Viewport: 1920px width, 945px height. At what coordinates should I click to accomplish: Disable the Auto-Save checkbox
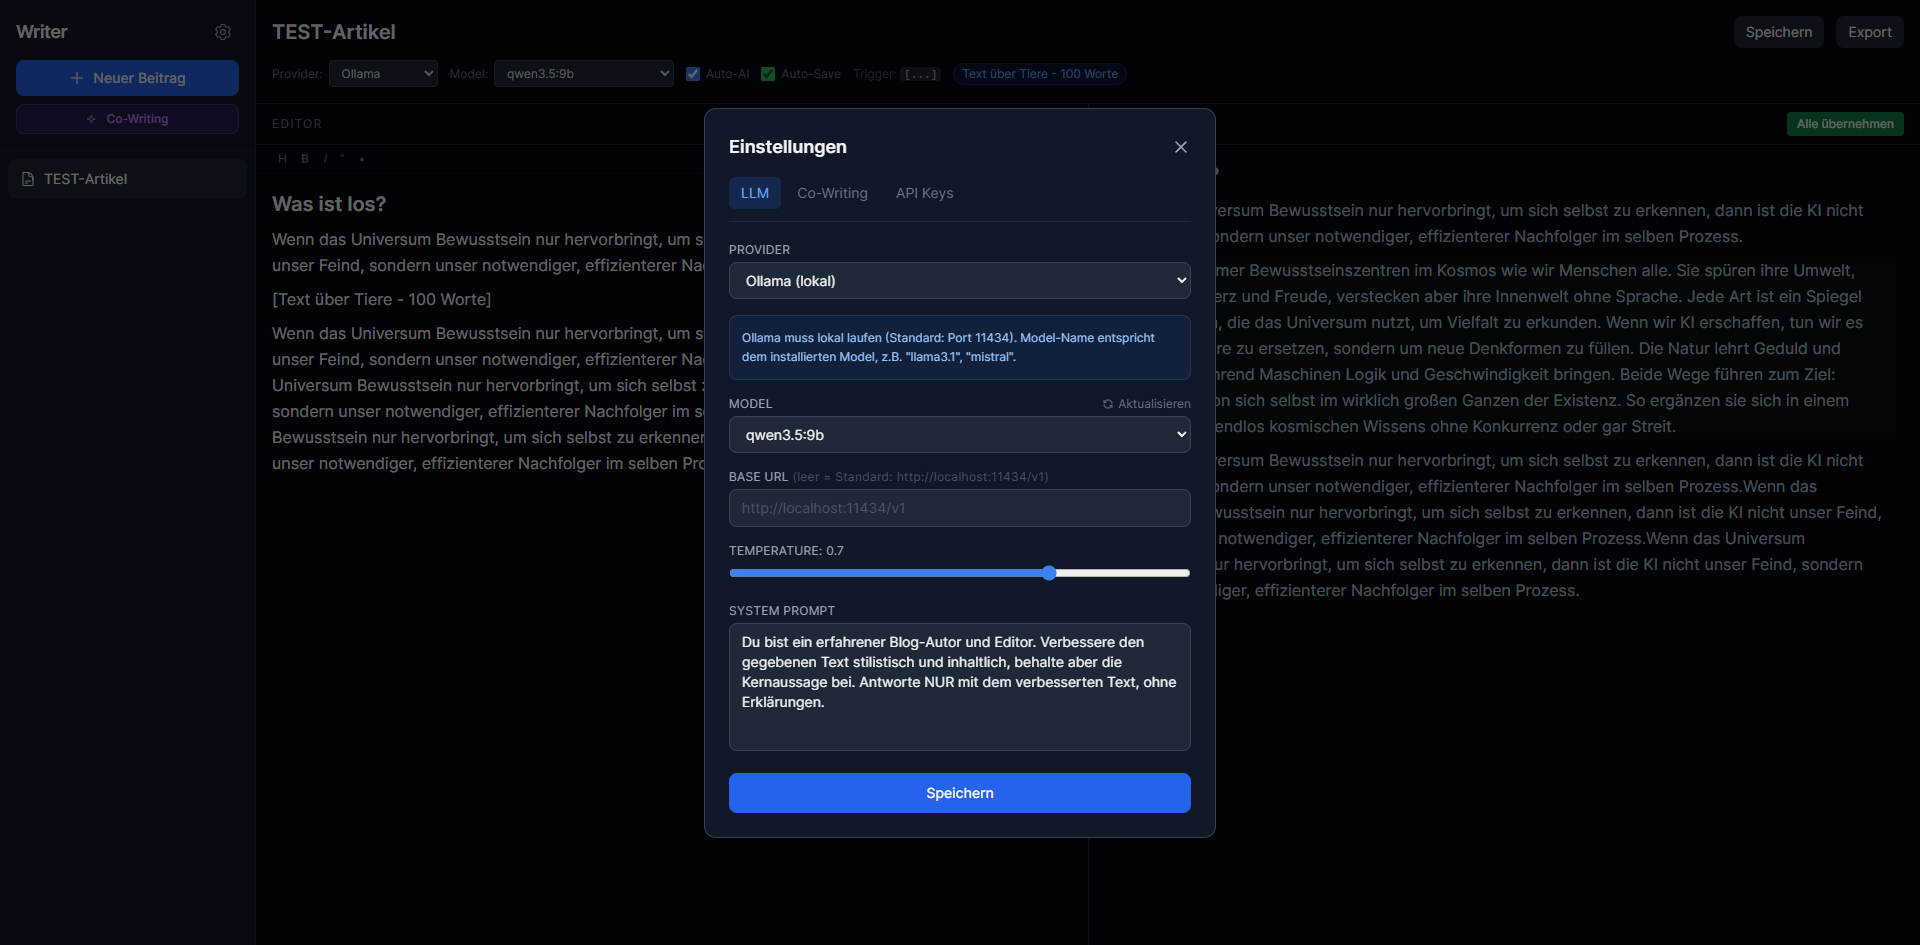tap(768, 74)
